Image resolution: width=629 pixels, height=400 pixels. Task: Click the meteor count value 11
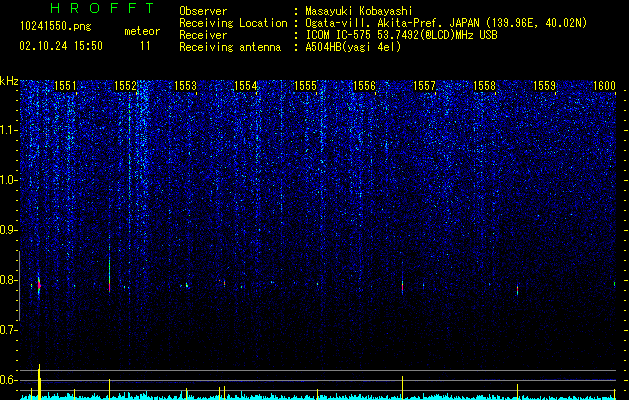(x=145, y=46)
